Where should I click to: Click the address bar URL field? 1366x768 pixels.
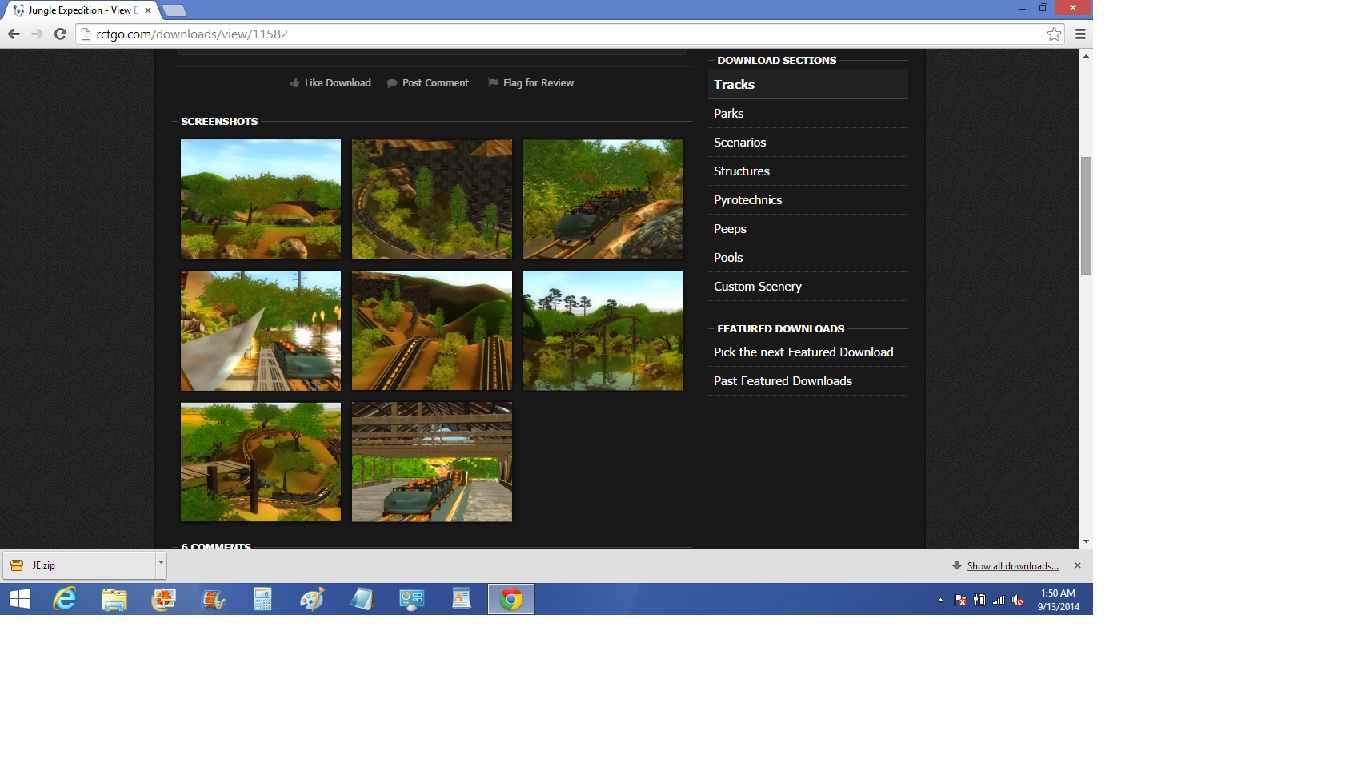560,34
